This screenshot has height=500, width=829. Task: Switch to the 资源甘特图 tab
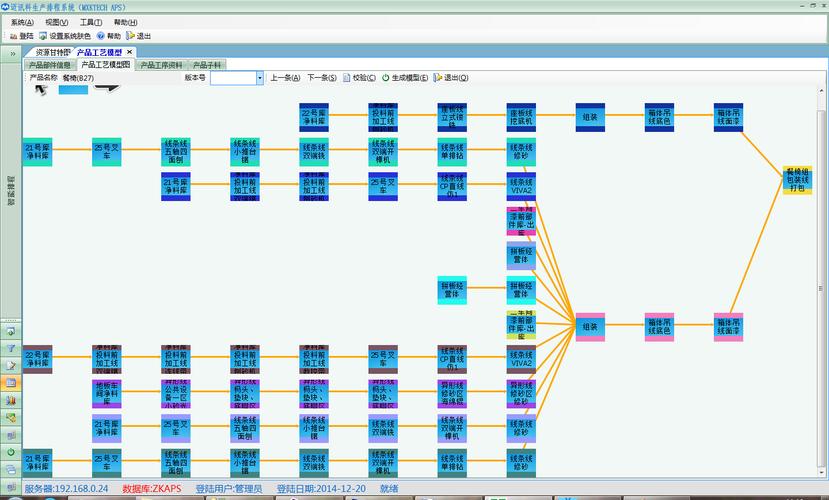point(52,52)
